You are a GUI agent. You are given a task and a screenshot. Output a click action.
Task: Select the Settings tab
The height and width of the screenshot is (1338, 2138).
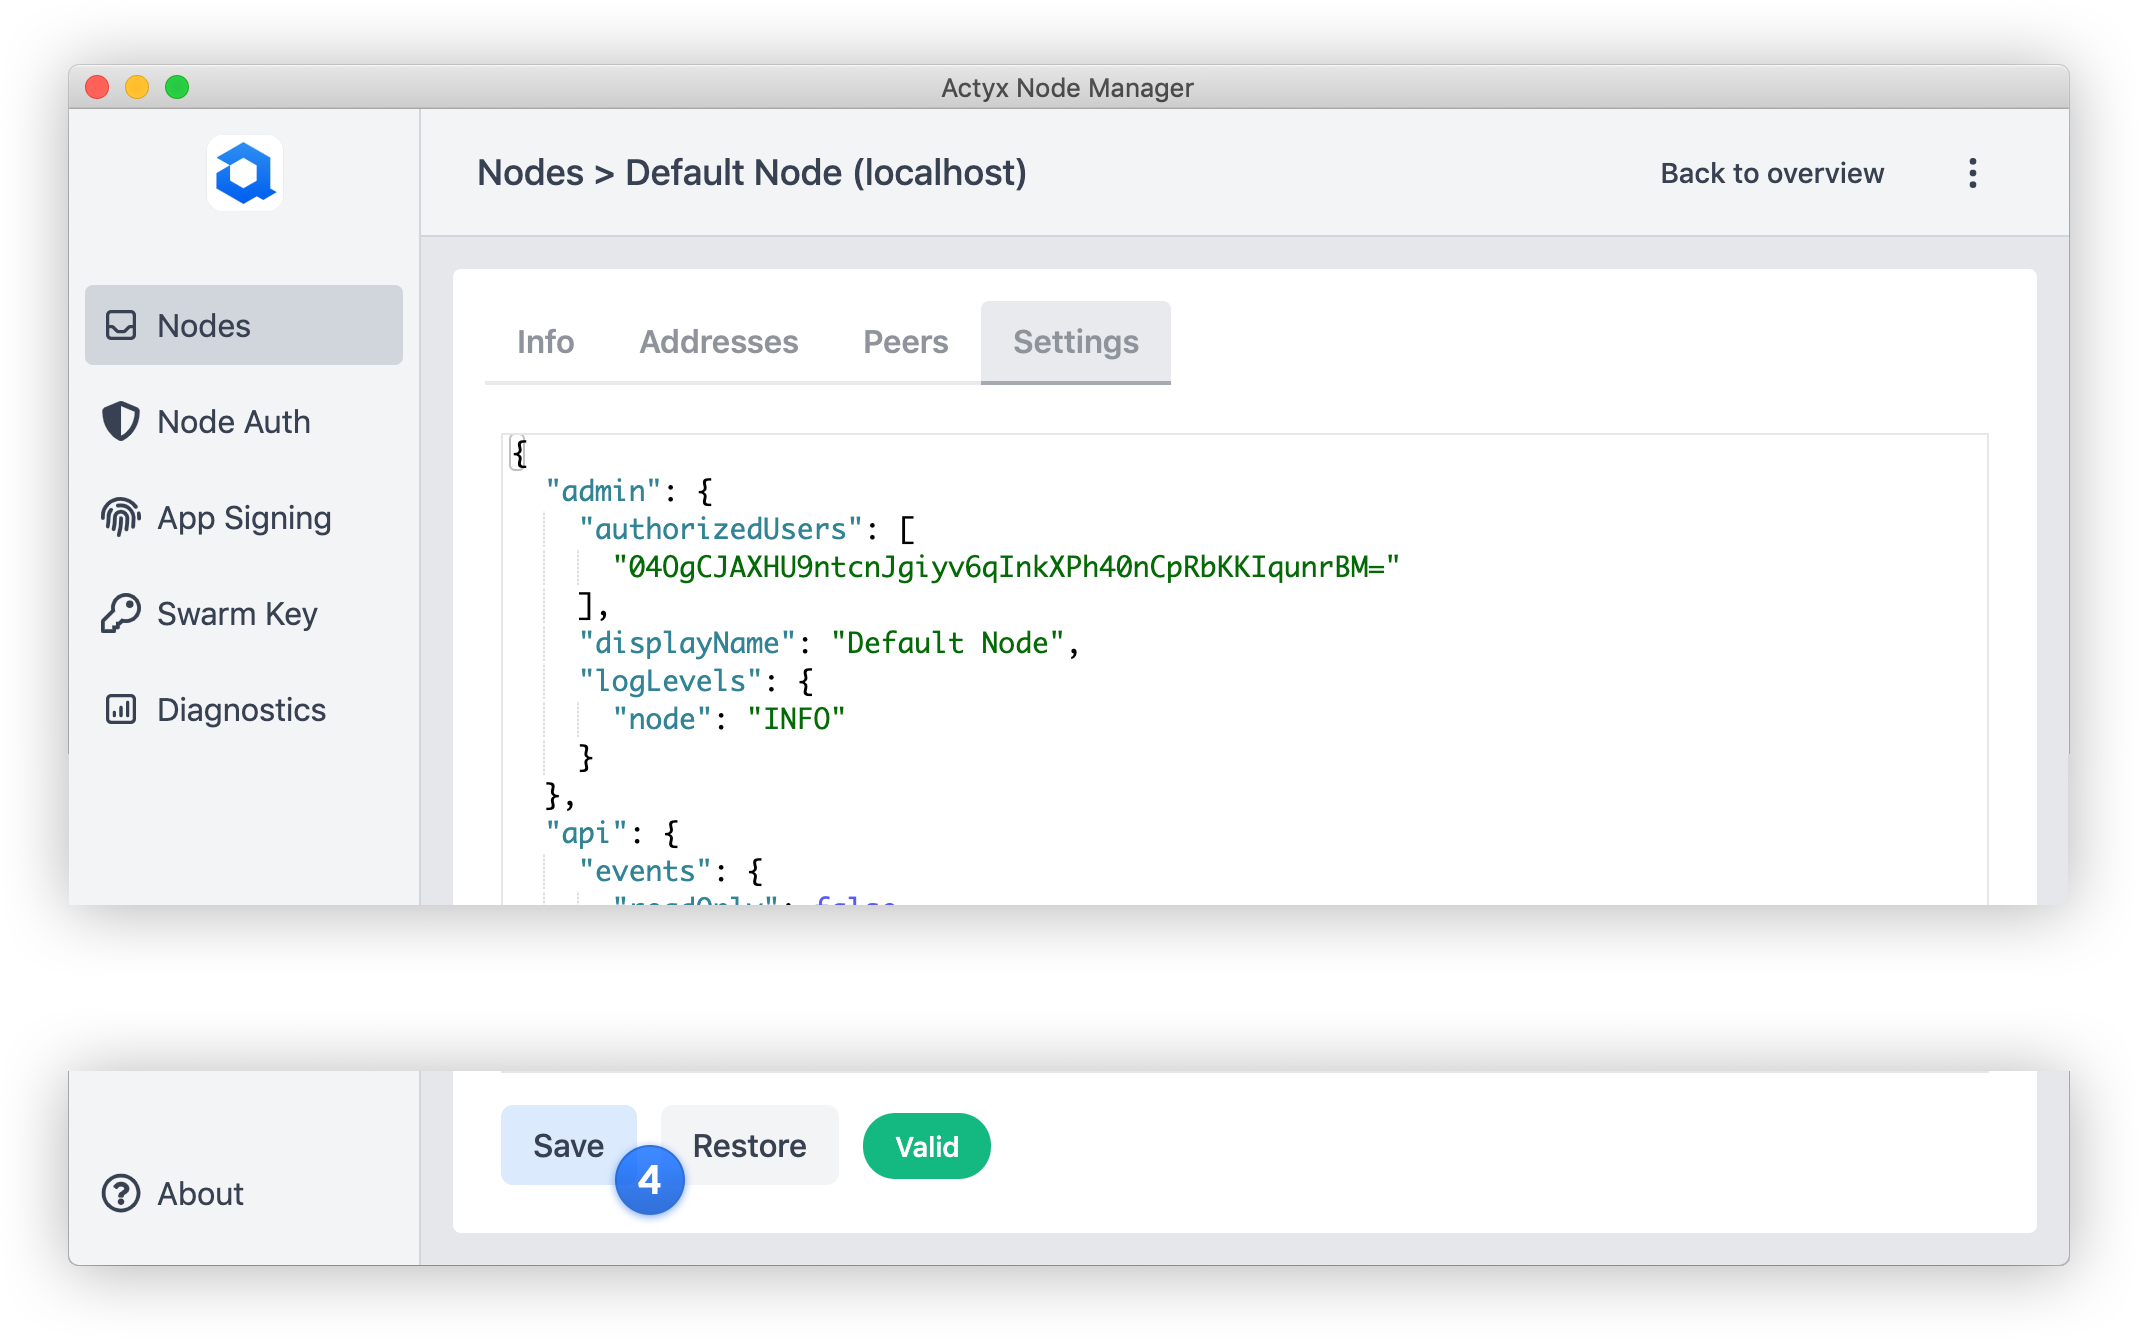tap(1075, 342)
